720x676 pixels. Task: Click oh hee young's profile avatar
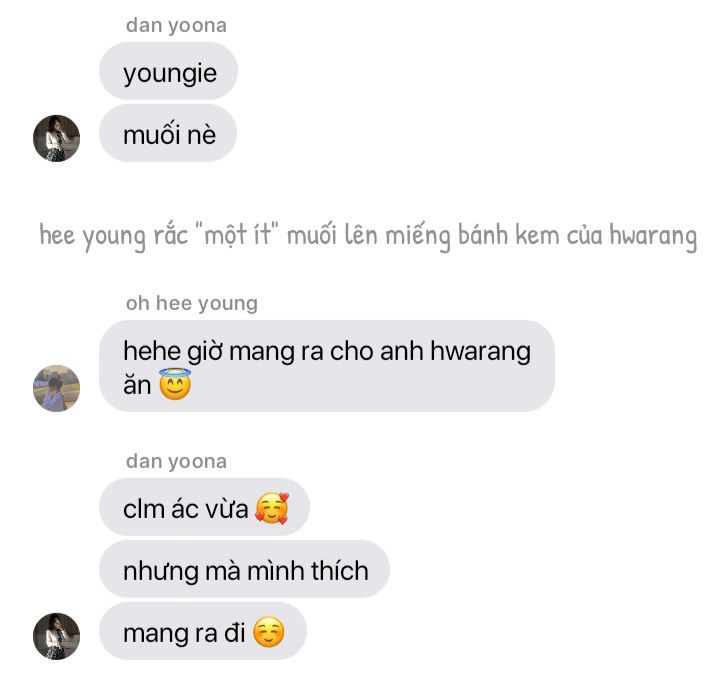pyautogui.click(x=56, y=388)
